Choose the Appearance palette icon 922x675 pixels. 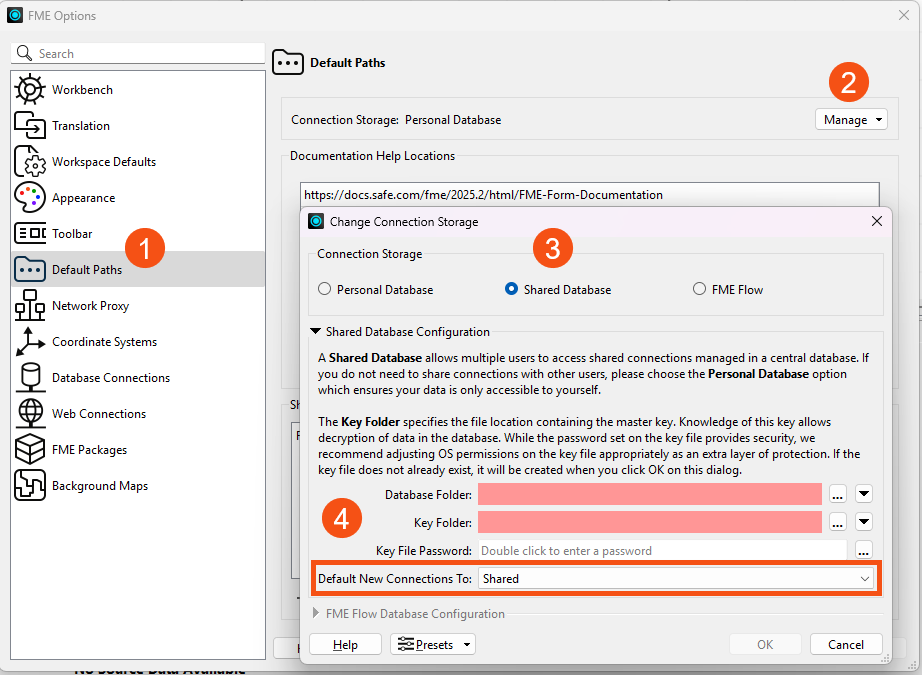[29, 198]
